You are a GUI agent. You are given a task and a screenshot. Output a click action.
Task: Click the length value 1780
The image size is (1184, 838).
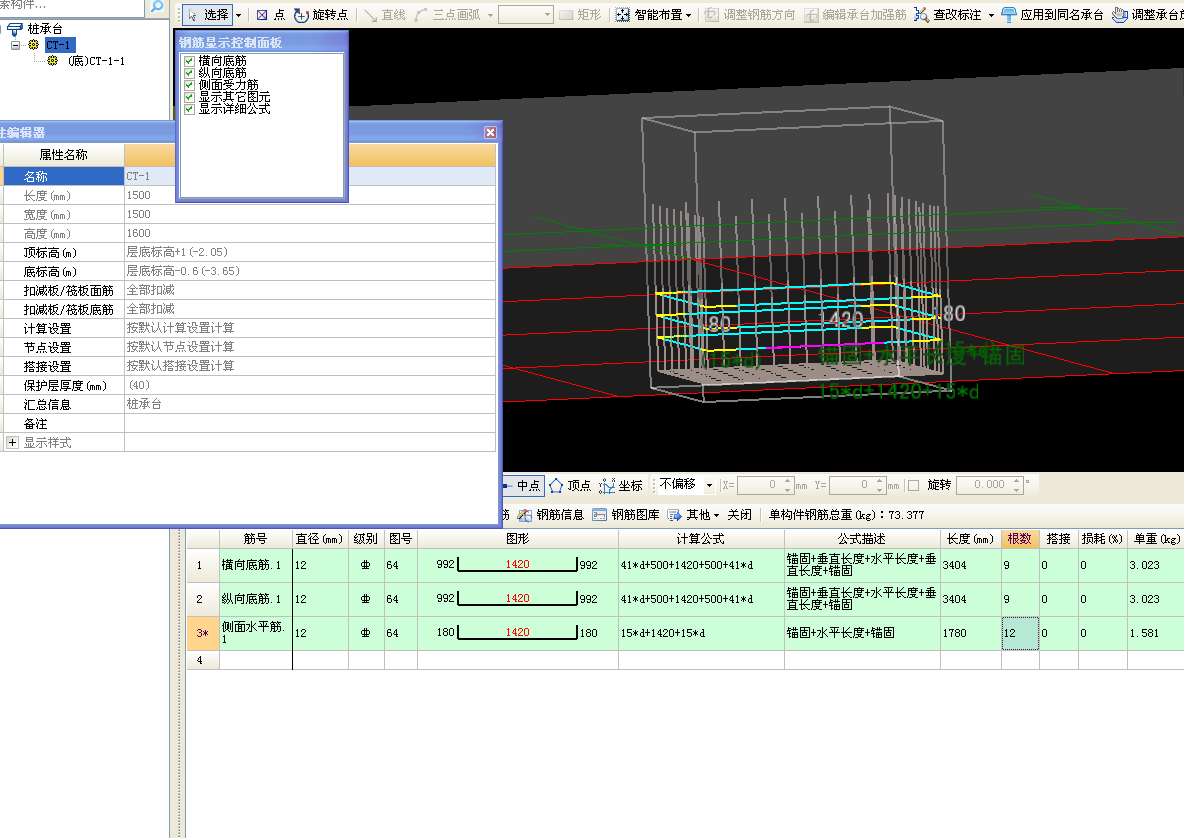pos(970,633)
